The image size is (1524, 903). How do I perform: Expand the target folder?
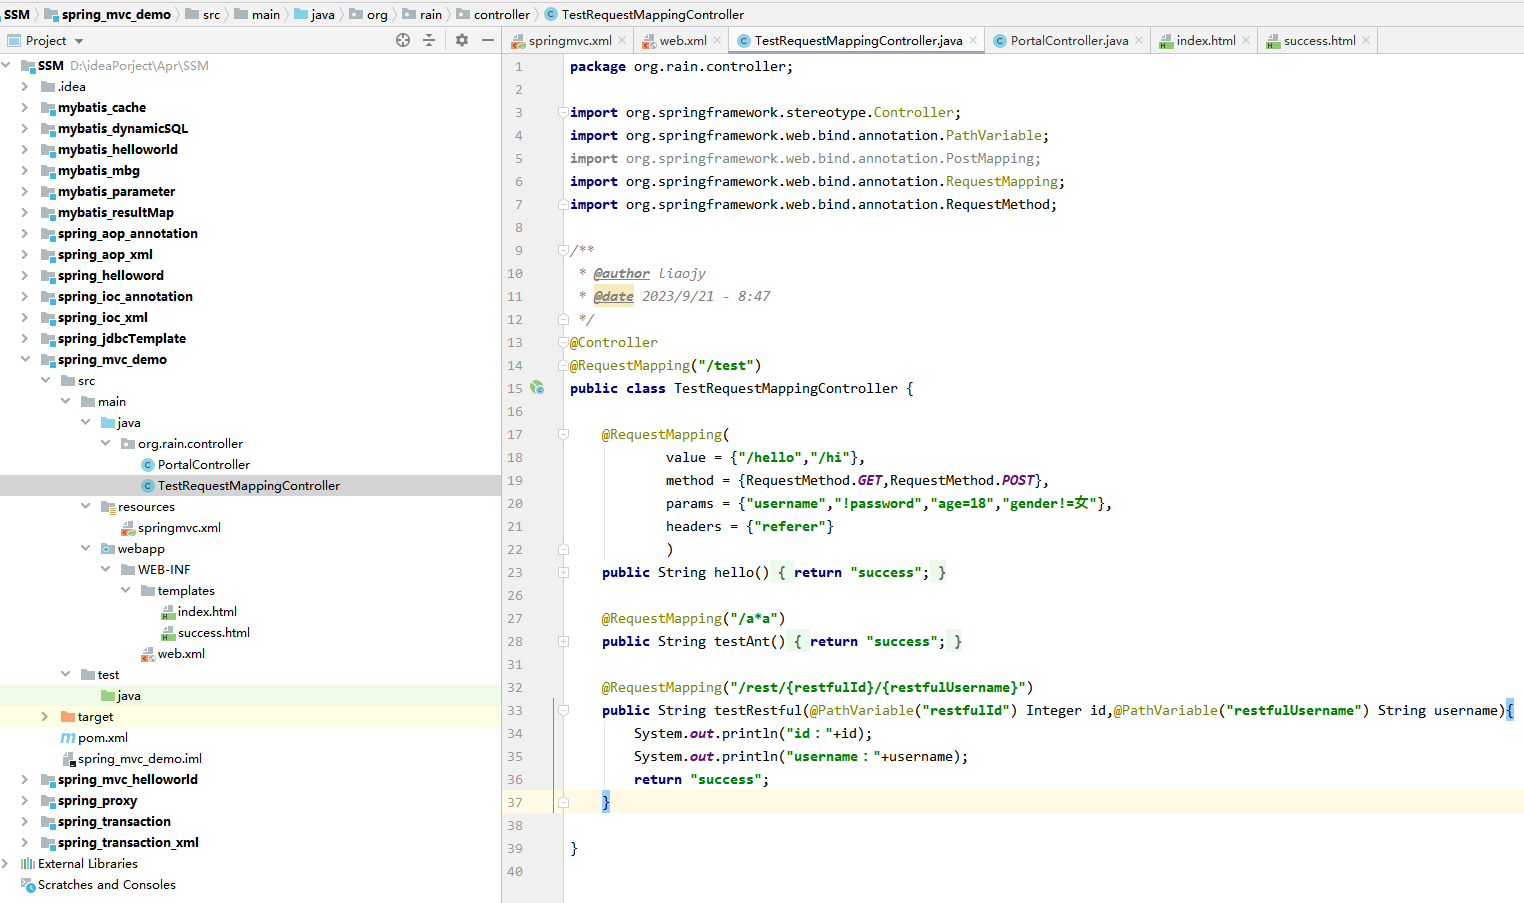(x=45, y=717)
